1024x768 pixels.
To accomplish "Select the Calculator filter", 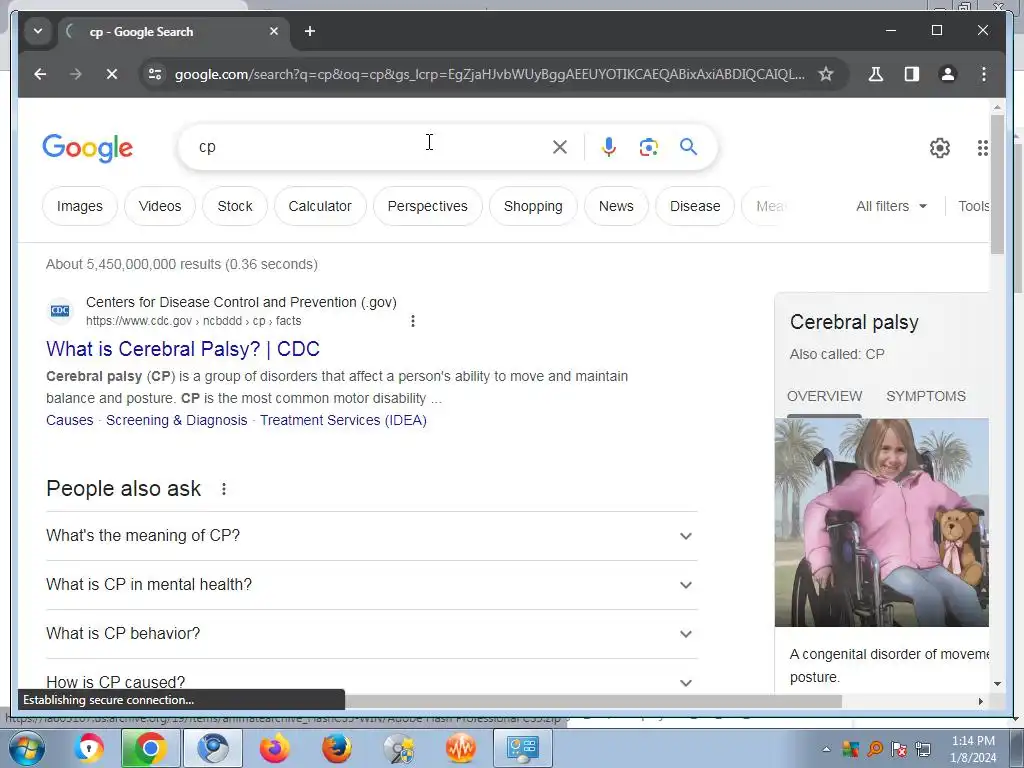I will pyautogui.click(x=320, y=206).
